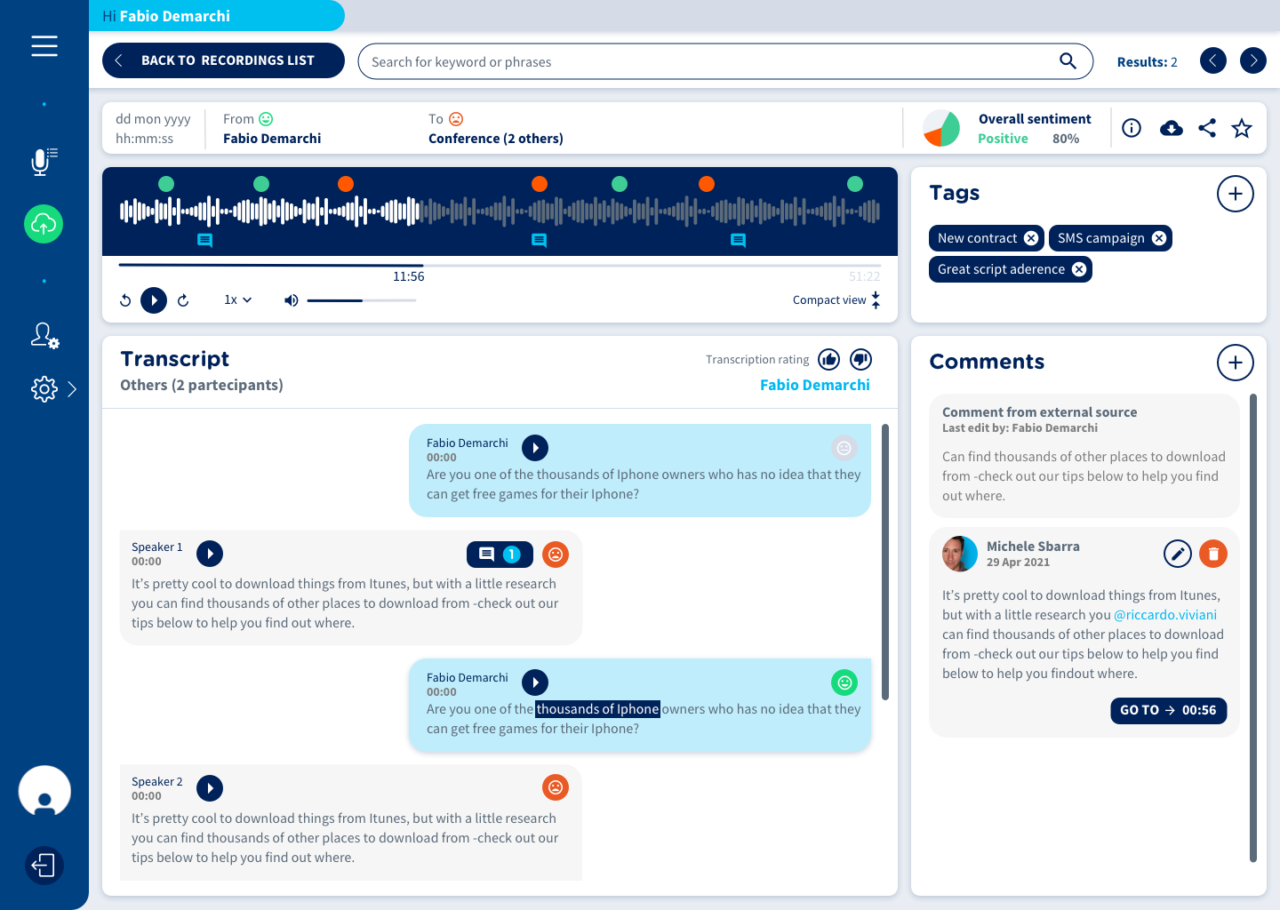Favorite this recording with the star icon
The image size is (1280, 910).
point(1241,128)
